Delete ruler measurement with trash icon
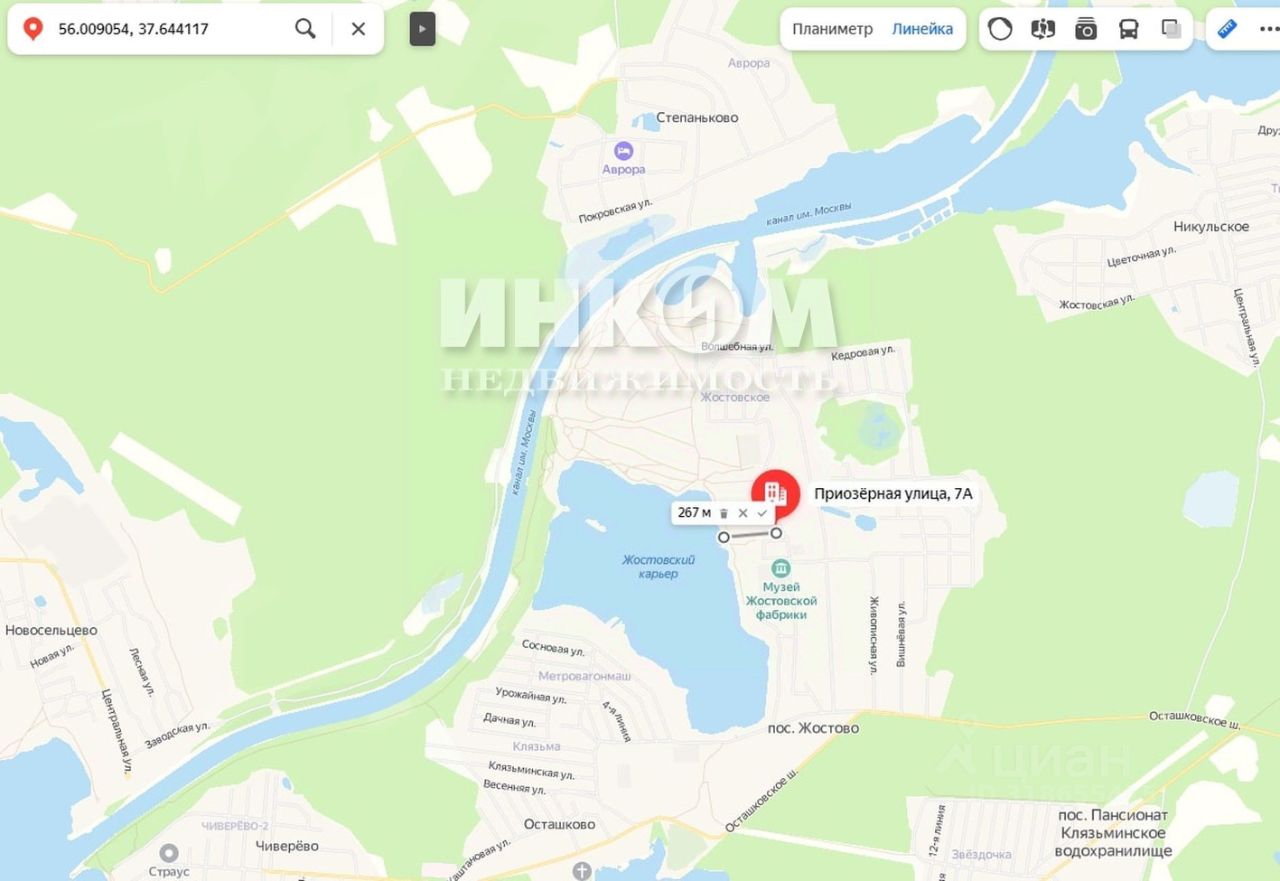Viewport: 1280px width, 881px height. pyautogui.click(x=724, y=513)
